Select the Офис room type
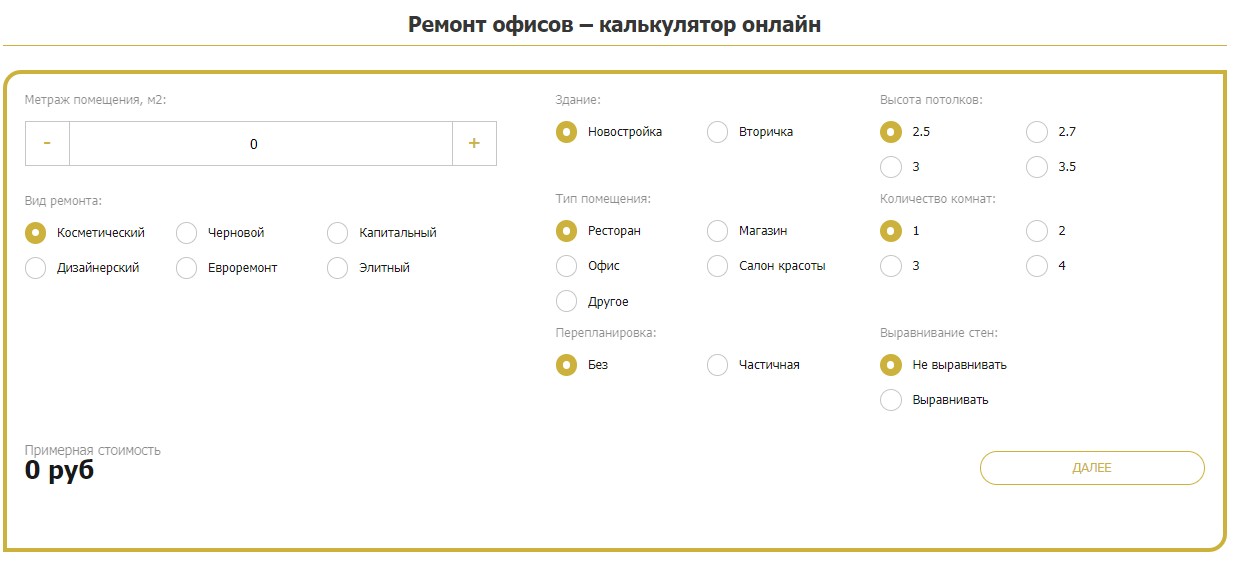 (x=567, y=266)
